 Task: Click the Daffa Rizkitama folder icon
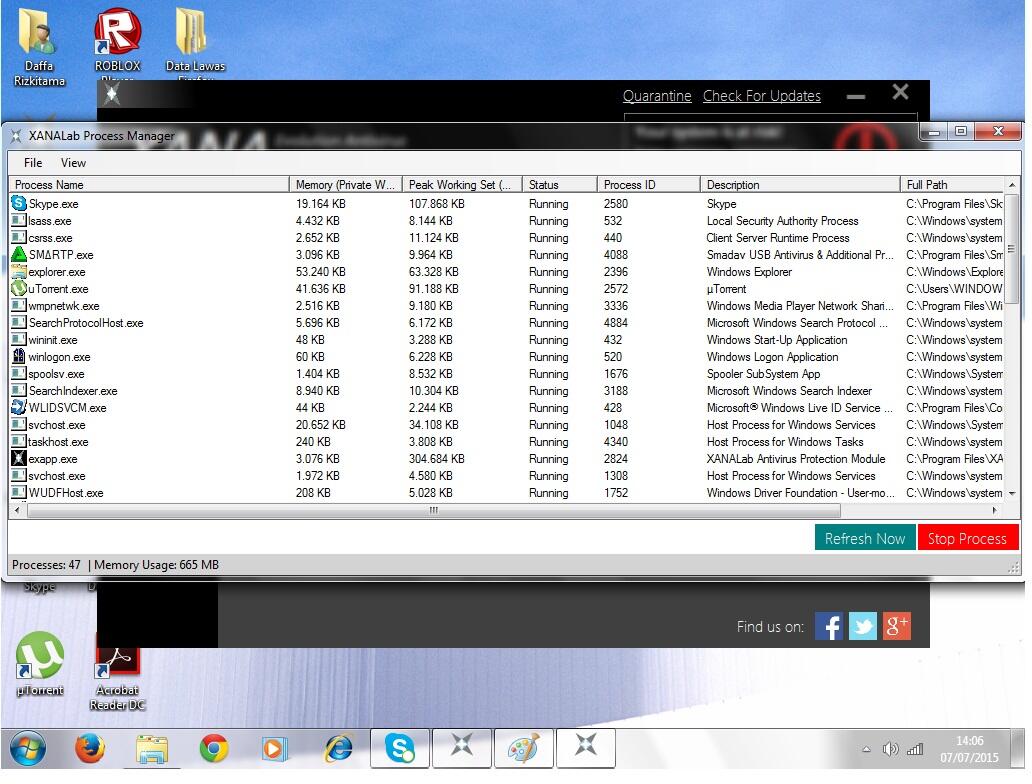click(39, 46)
